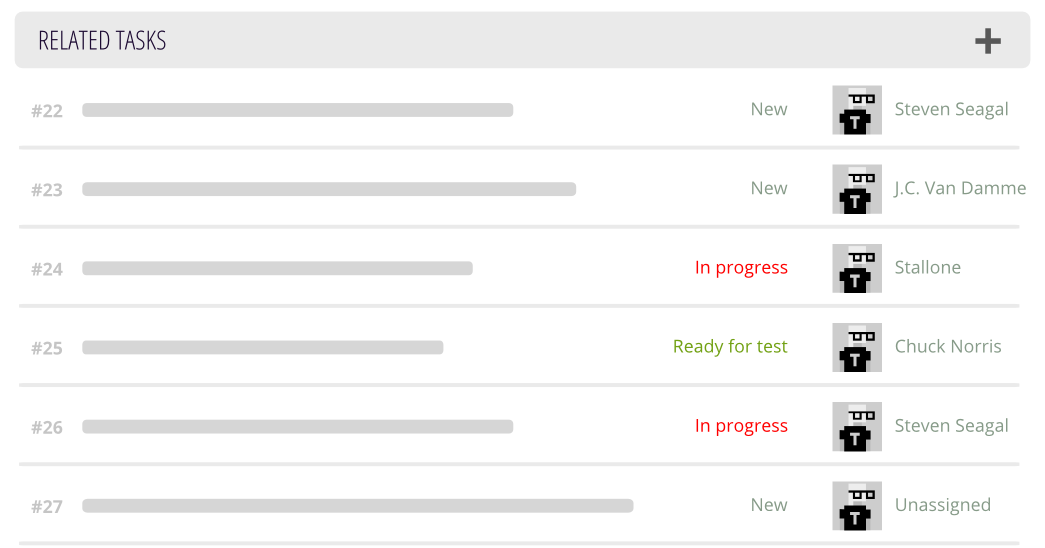Click avatar icon on task #26 row

(857, 426)
